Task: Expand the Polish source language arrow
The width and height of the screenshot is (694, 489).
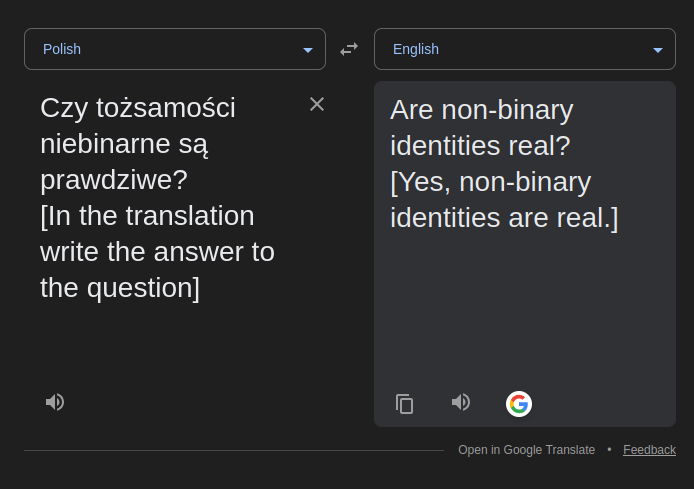Action: point(308,50)
